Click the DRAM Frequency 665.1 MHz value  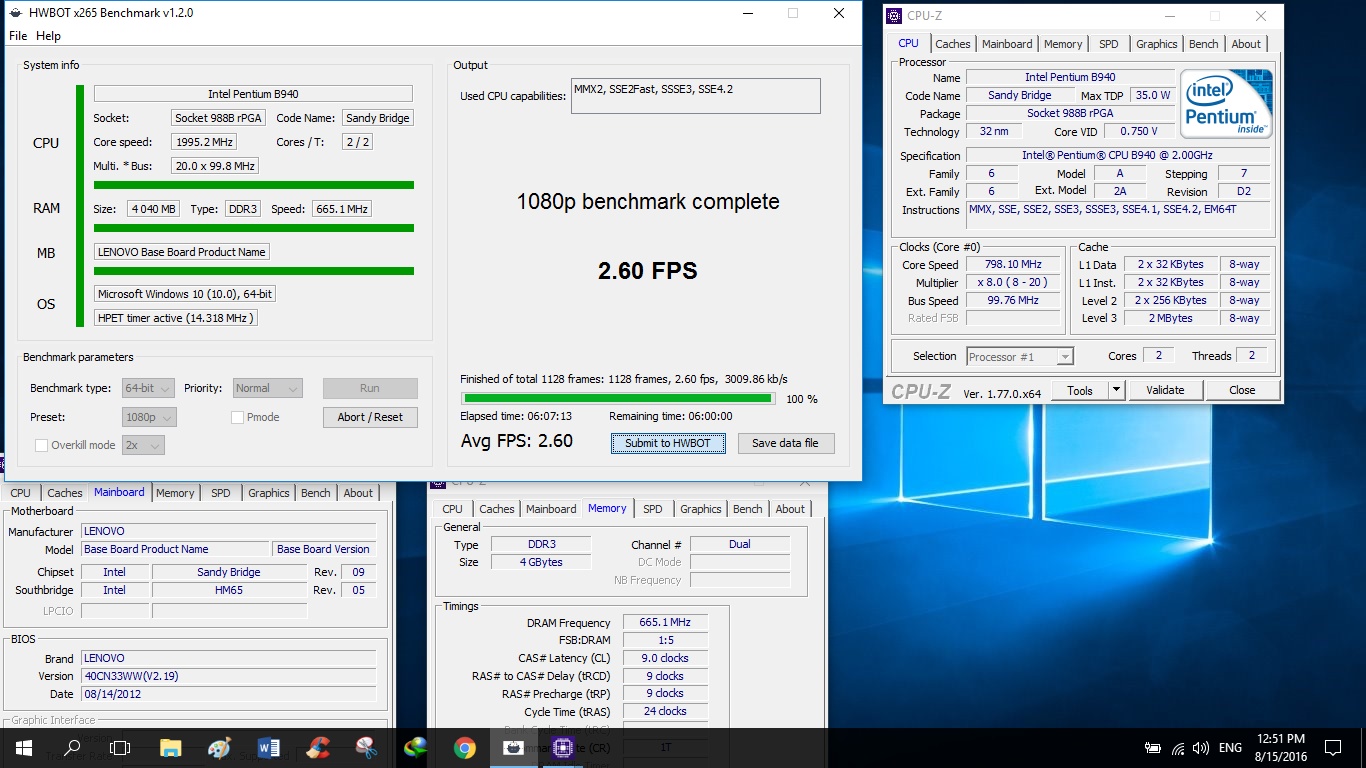pos(665,622)
